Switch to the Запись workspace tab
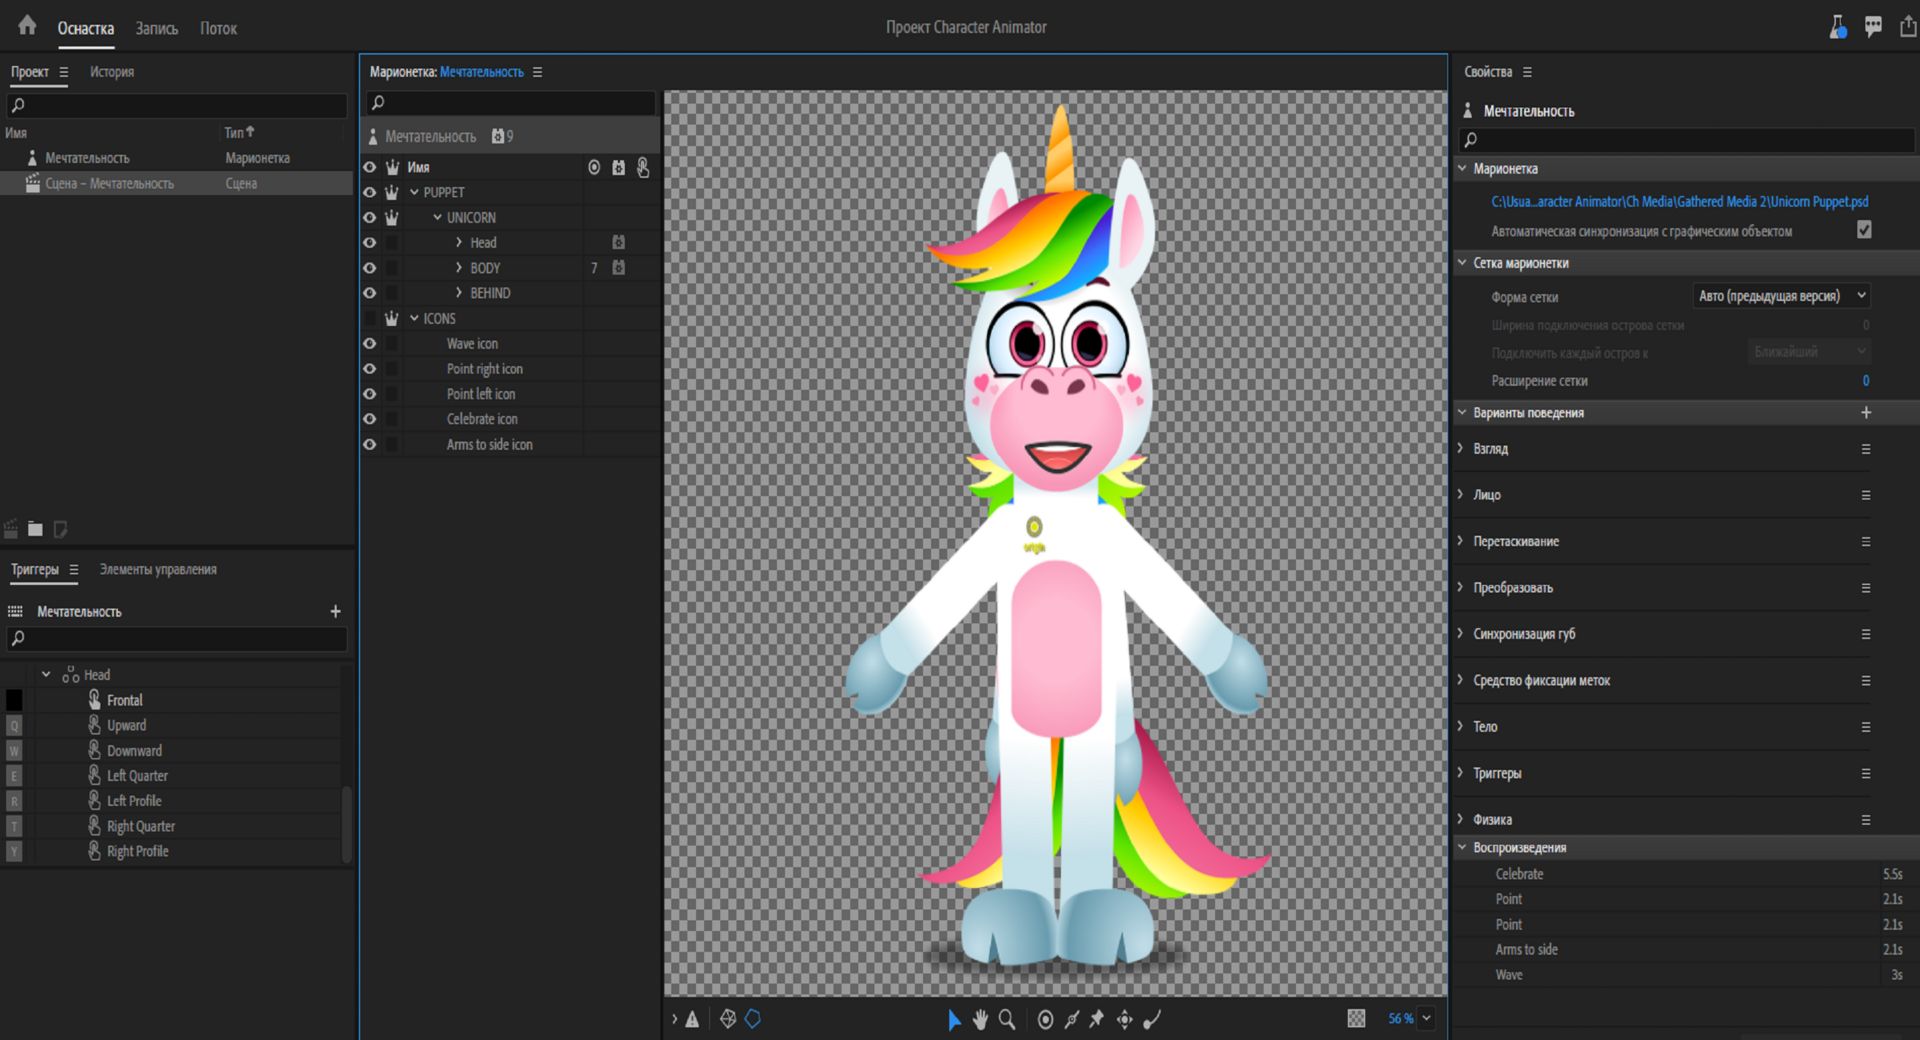Screen dimensions: 1920x1040 157,28
